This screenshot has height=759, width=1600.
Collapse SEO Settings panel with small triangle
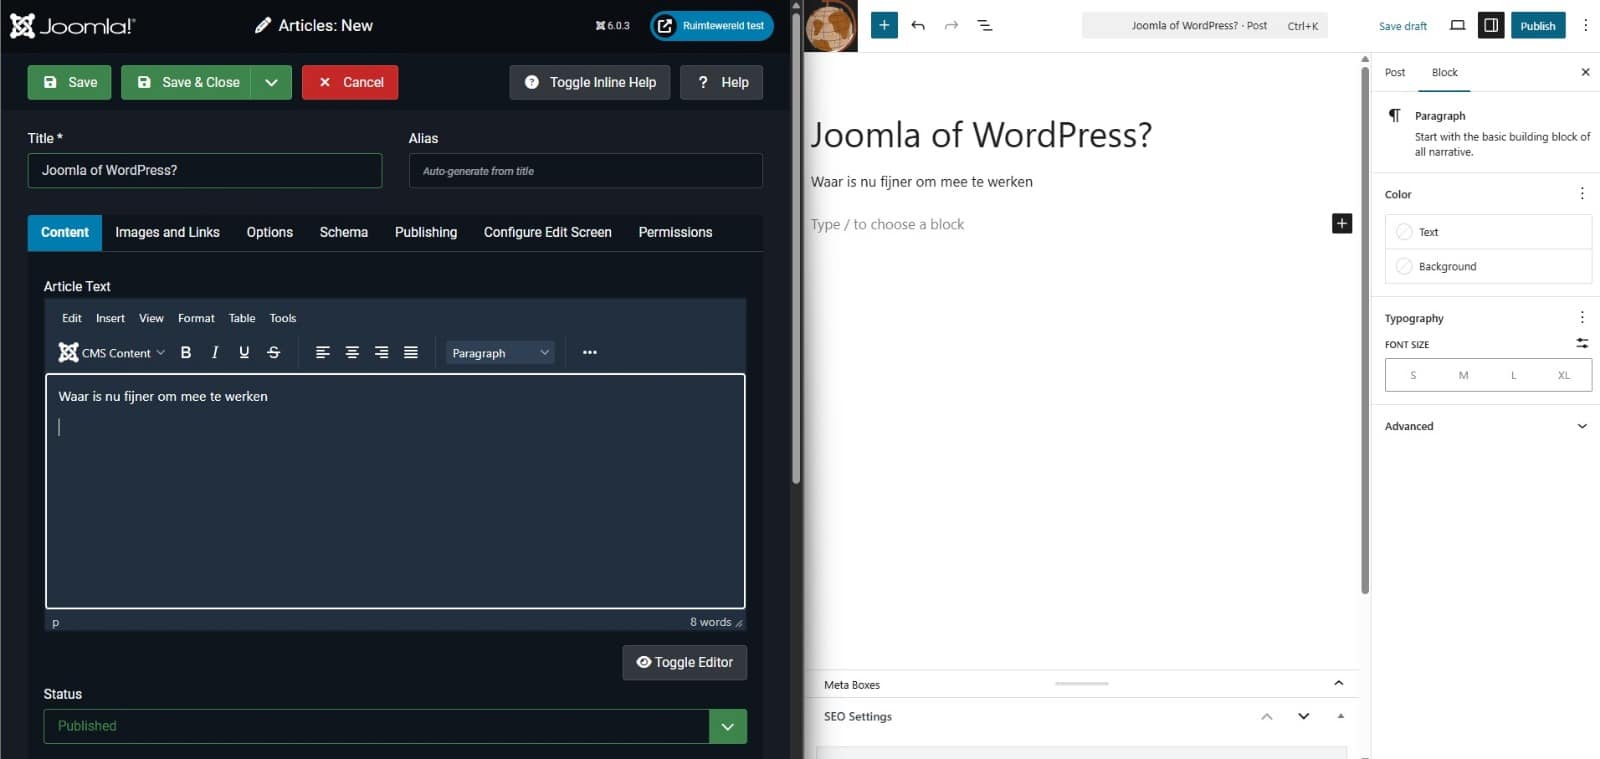pyautogui.click(x=1341, y=716)
